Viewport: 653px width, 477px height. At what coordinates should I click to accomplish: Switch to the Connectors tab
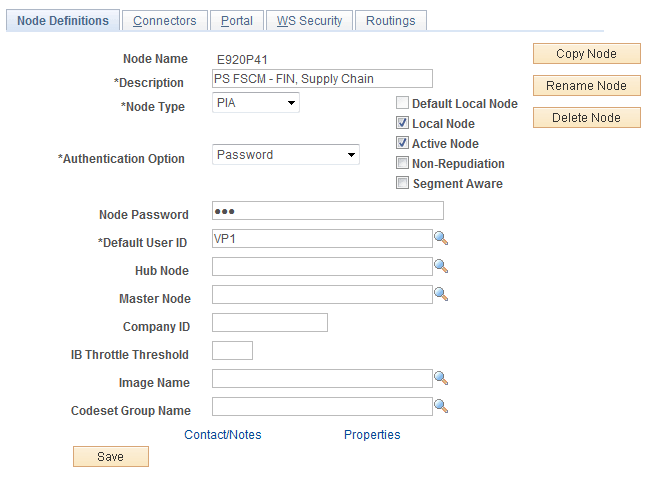164,20
